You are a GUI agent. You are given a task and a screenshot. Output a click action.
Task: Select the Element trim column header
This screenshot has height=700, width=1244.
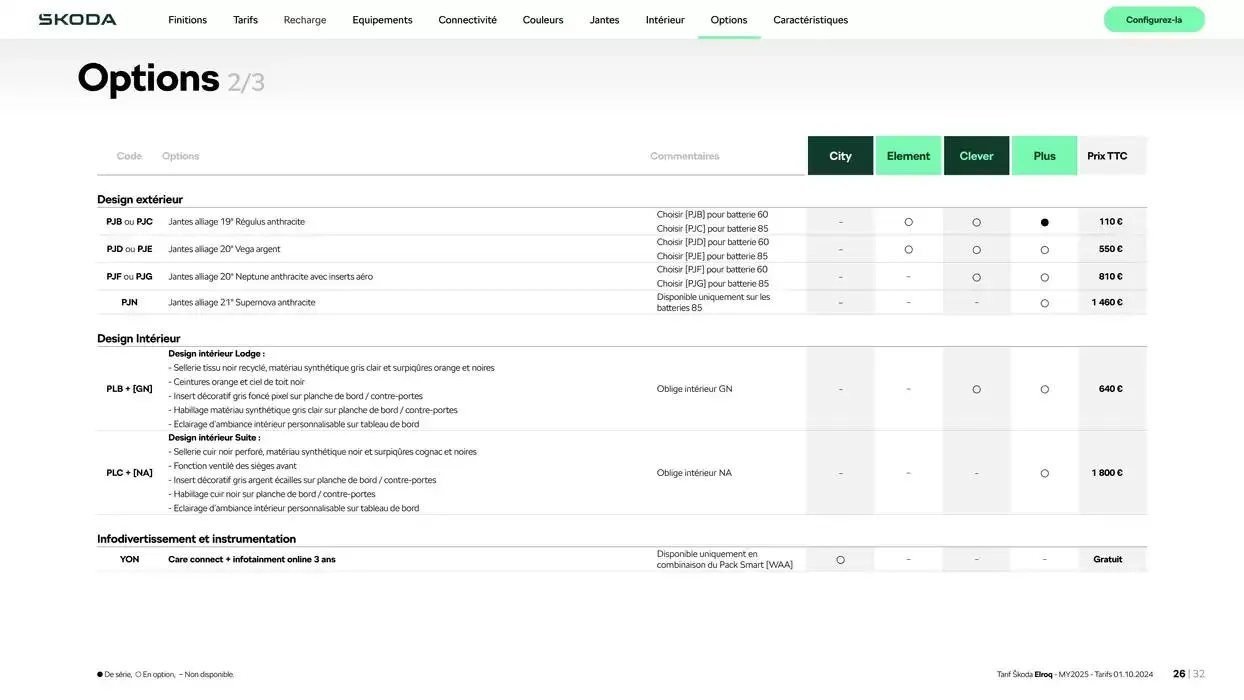coord(908,156)
